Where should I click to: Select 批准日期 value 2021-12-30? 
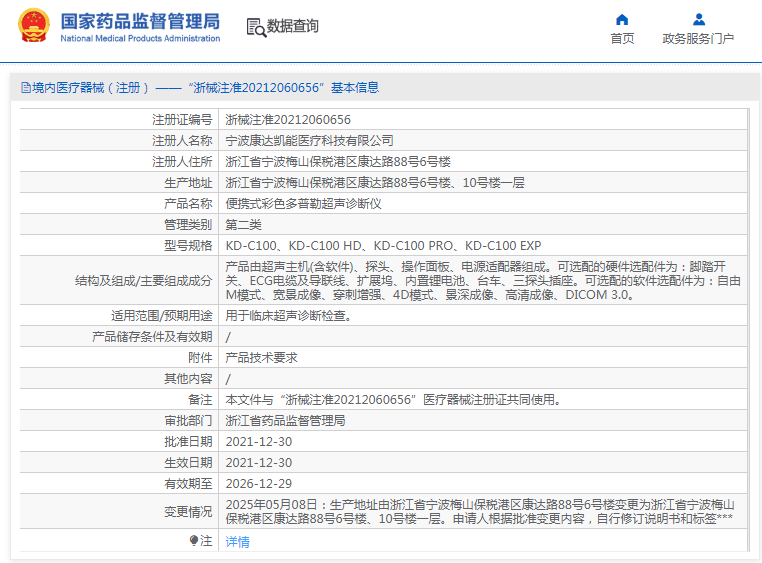[259, 442]
